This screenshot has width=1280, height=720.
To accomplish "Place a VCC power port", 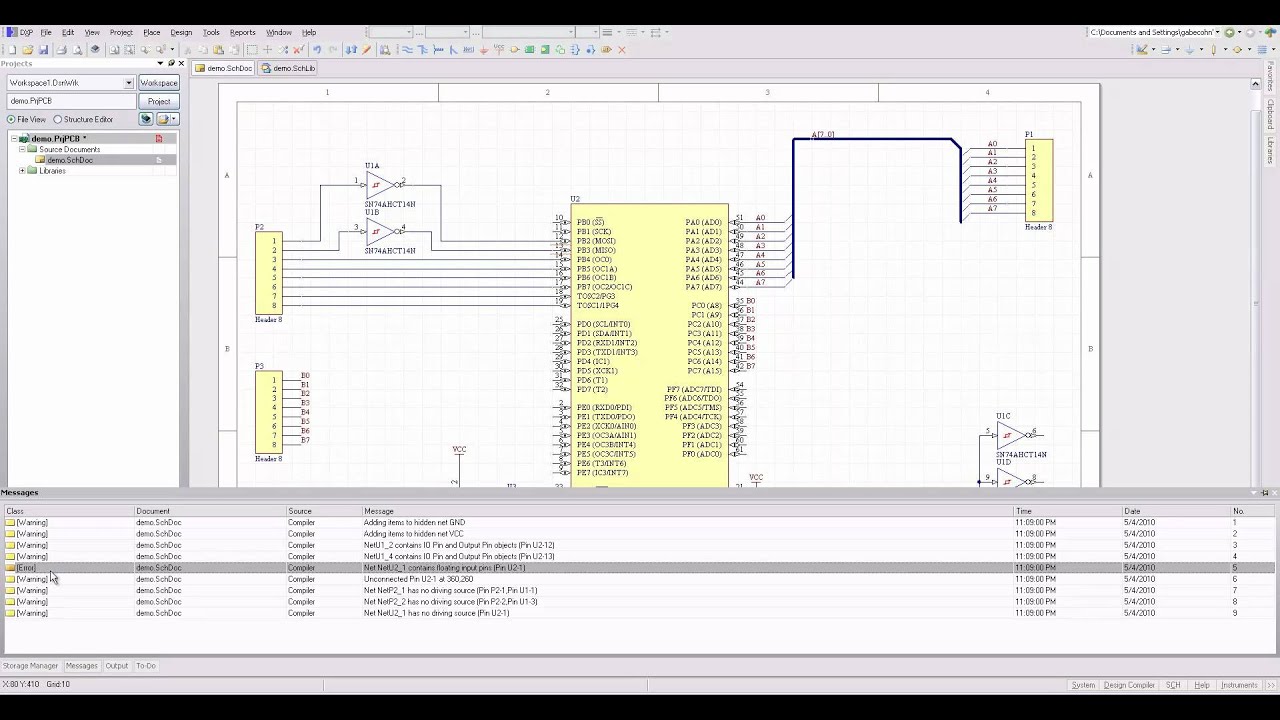I will [x=498, y=49].
